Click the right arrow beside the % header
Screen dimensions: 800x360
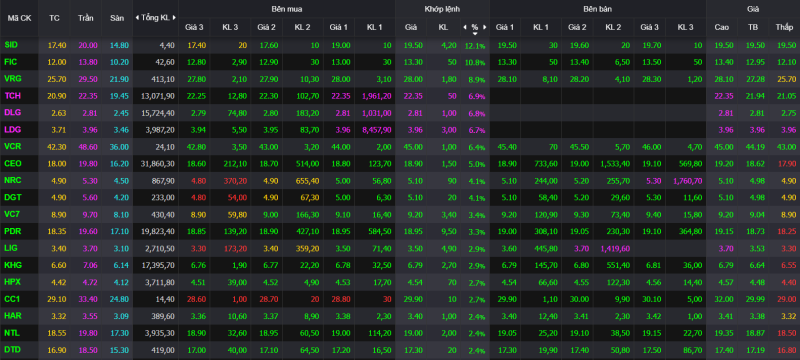(485, 27)
